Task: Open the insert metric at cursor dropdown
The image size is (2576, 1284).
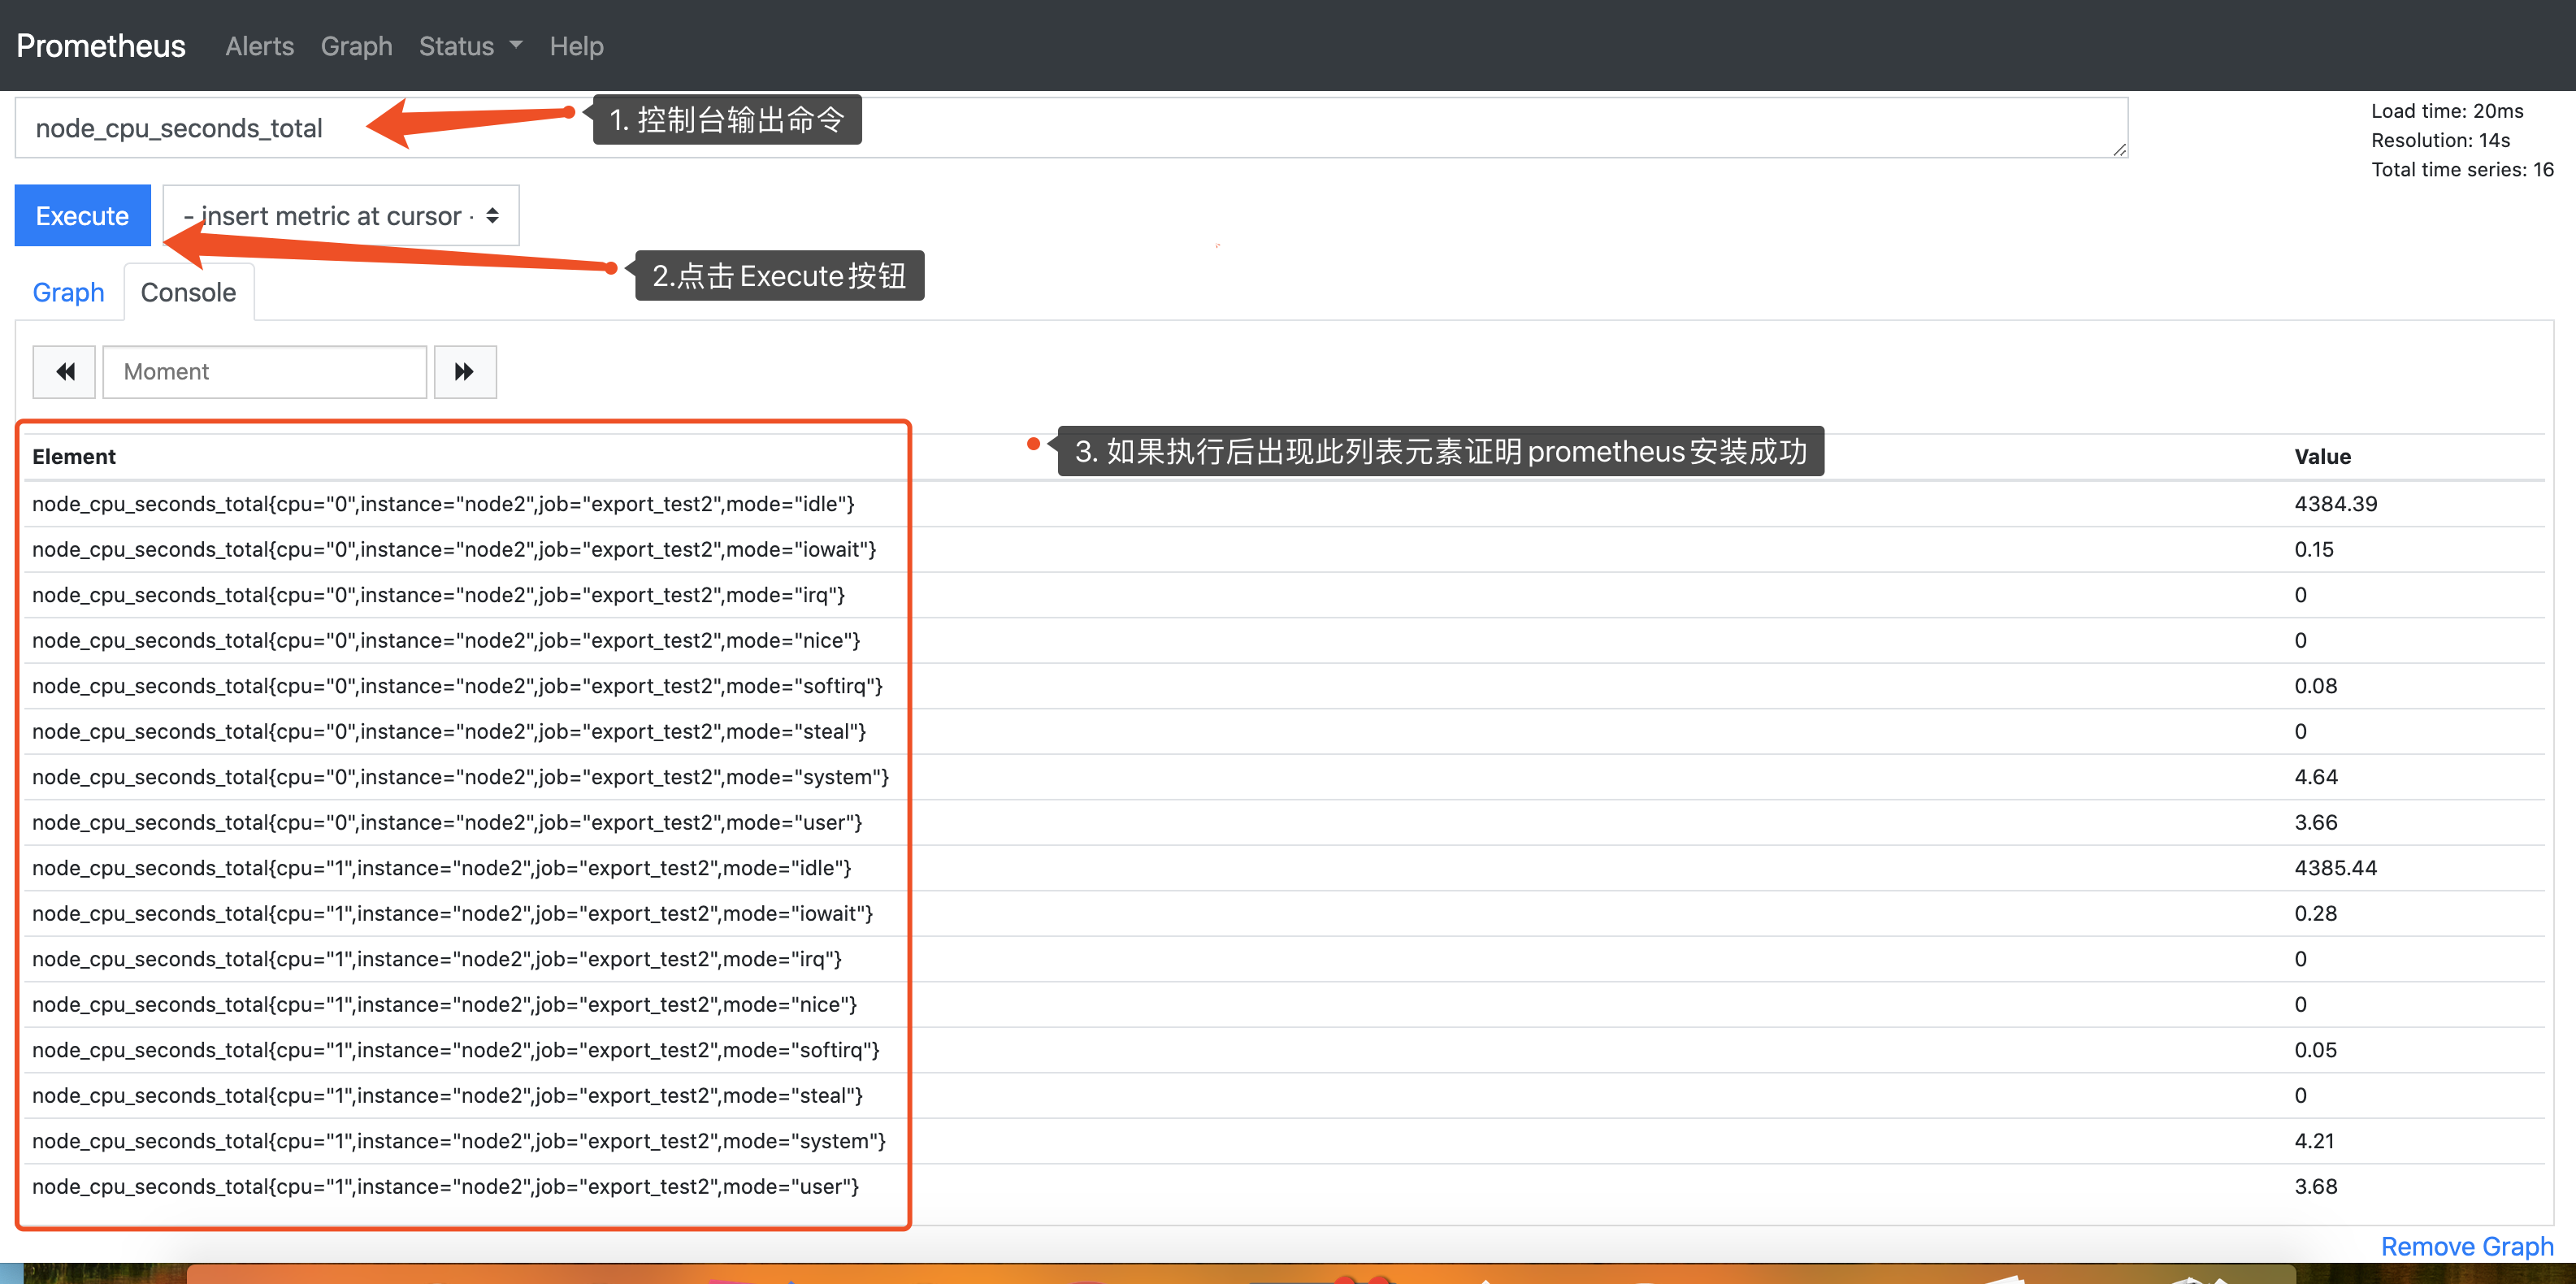Action: (340, 215)
